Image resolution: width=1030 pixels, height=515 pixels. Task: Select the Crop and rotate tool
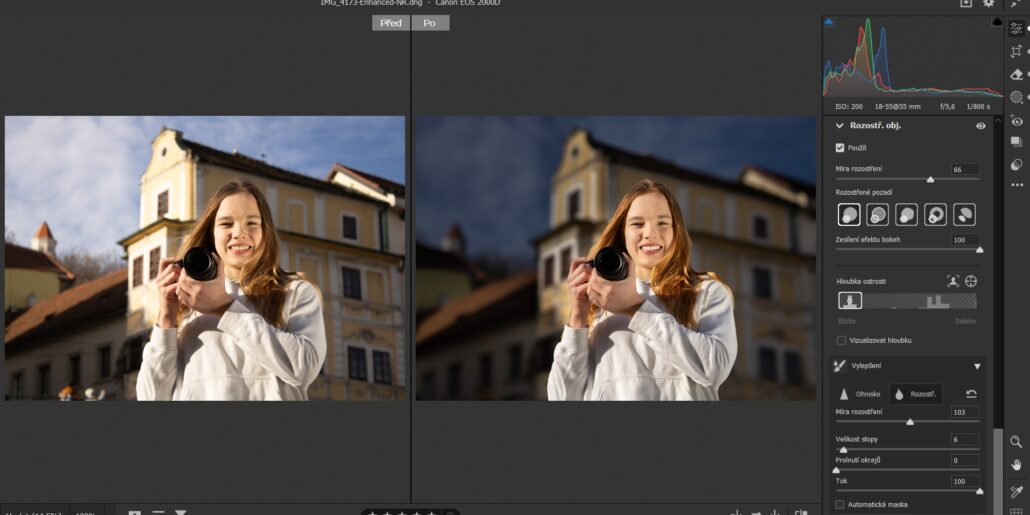point(1016,51)
